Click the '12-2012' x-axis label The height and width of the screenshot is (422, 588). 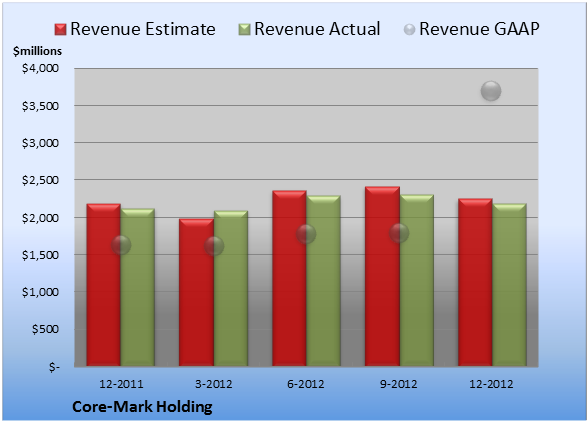(x=491, y=384)
